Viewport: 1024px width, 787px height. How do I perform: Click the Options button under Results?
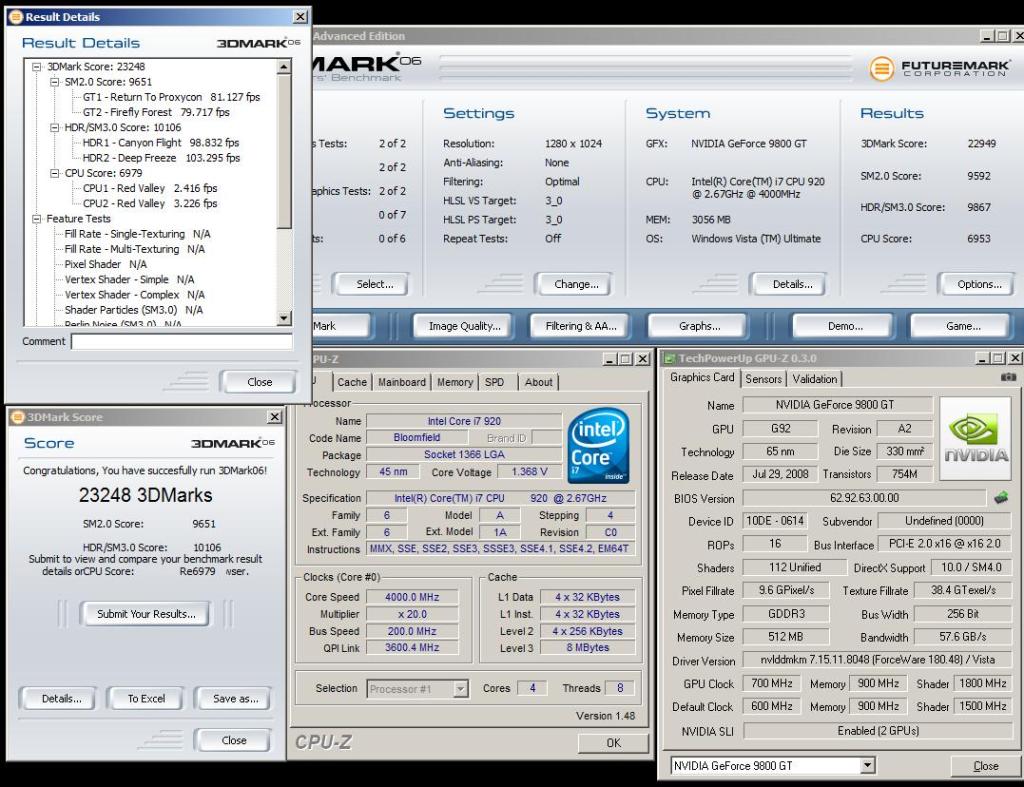click(x=979, y=284)
